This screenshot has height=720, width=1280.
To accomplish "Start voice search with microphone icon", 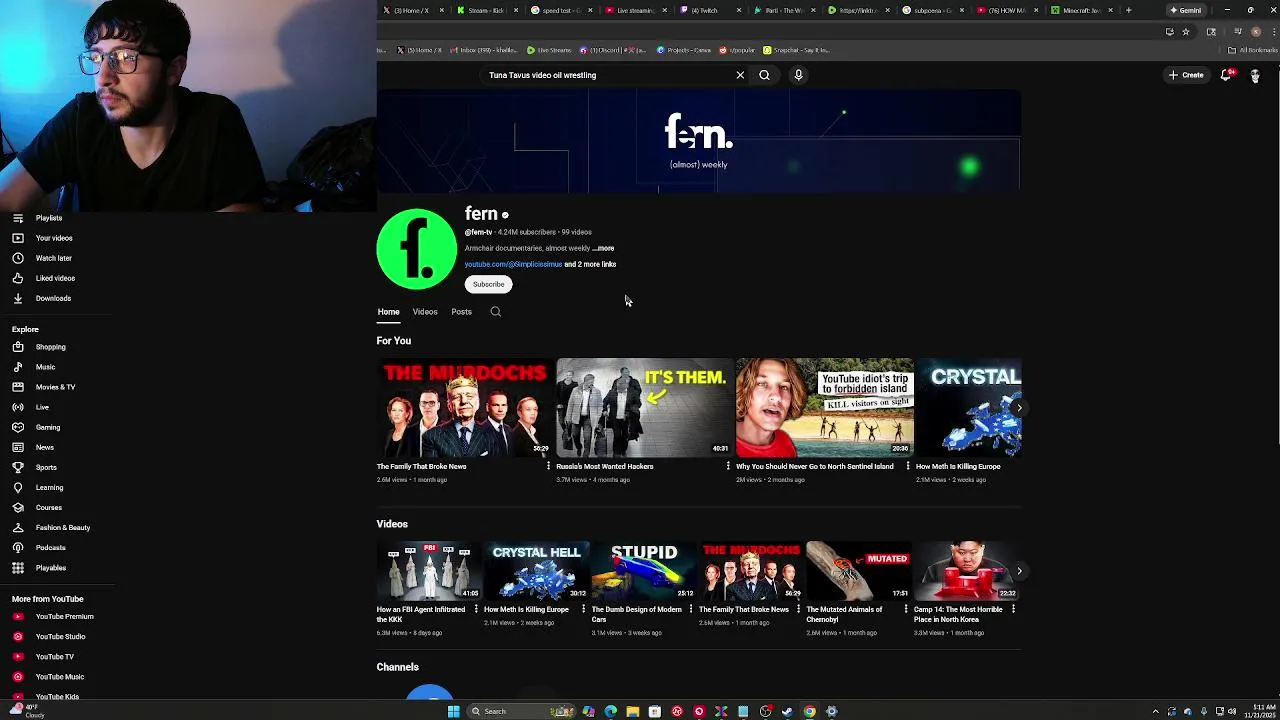I will [798, 75].
